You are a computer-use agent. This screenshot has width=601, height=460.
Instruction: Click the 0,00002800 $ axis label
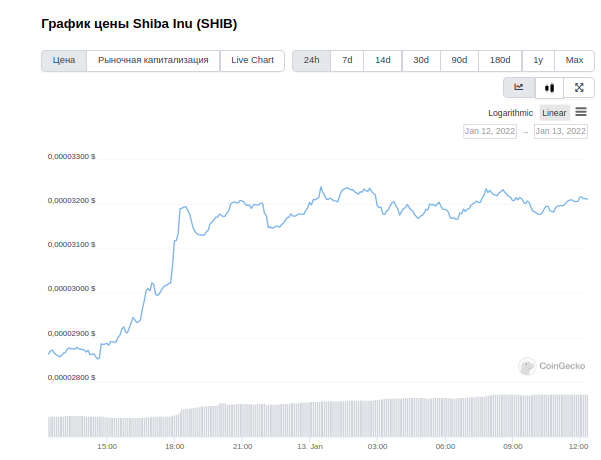point(71,378)
